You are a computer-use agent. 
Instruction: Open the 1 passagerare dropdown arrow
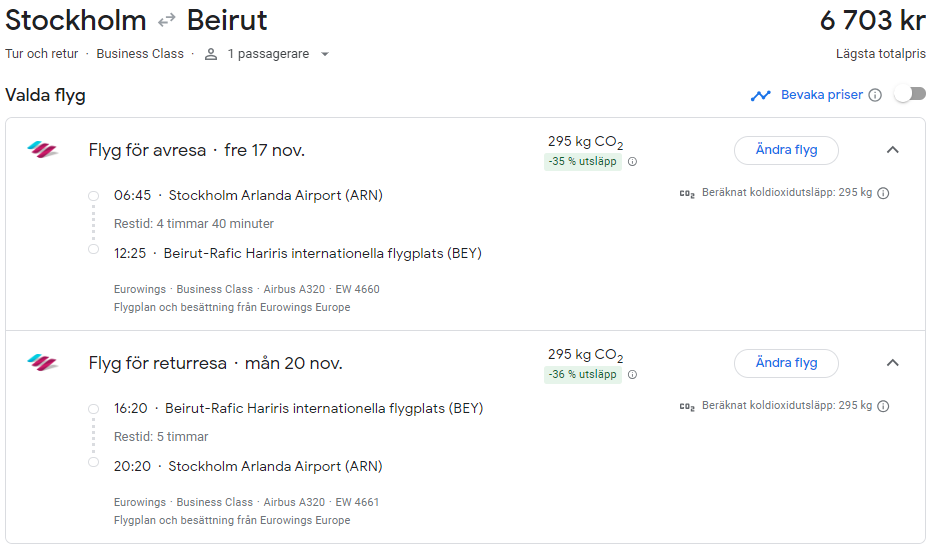325,54
